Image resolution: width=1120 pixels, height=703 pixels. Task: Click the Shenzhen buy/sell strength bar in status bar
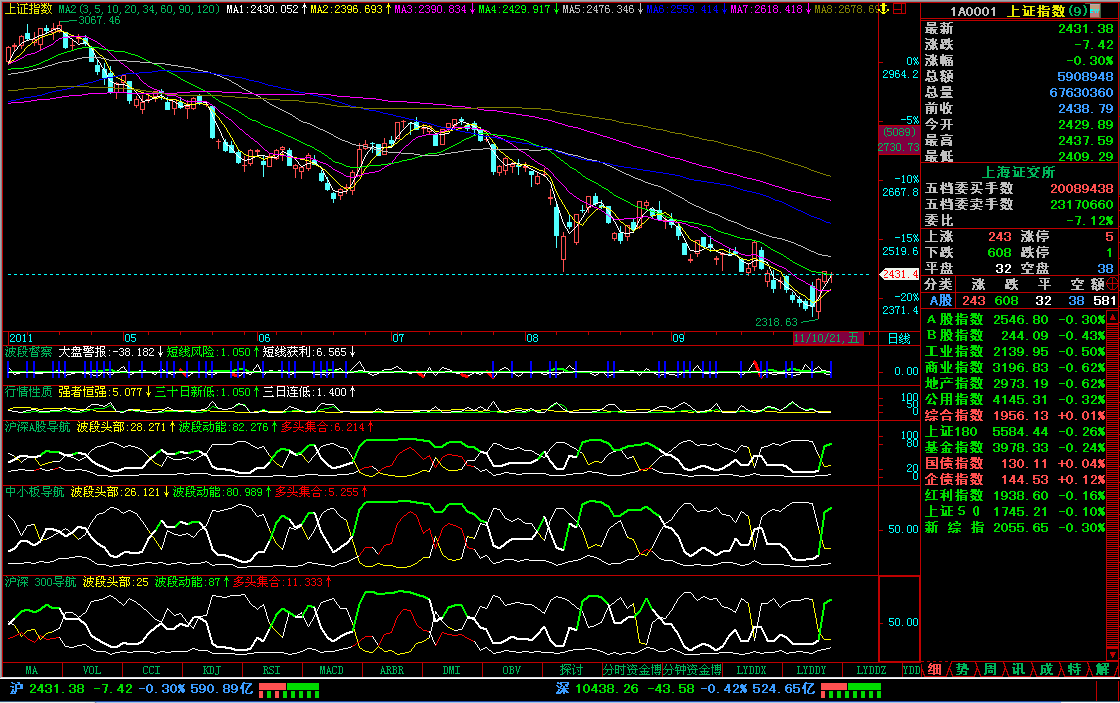[x=851, y=689]
